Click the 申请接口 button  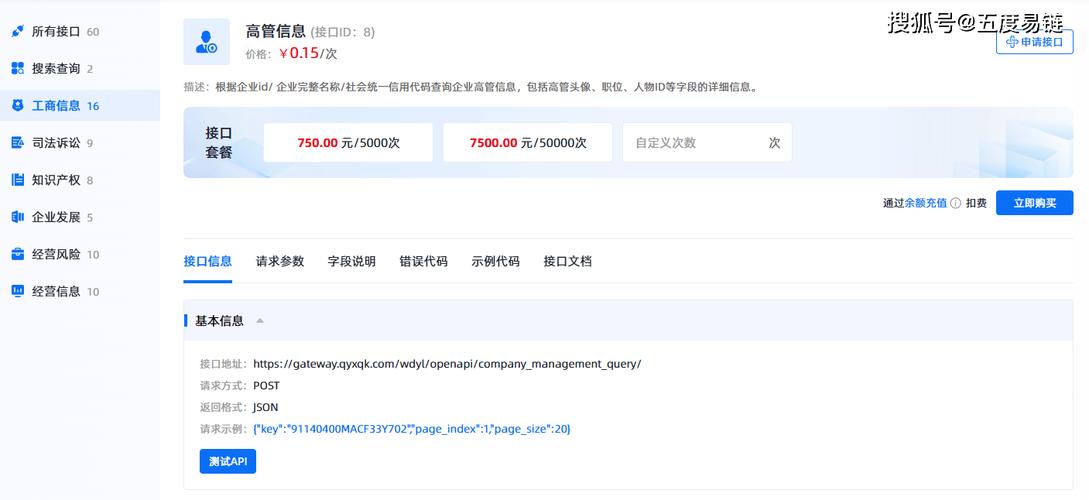click(x=1034, y=42)
